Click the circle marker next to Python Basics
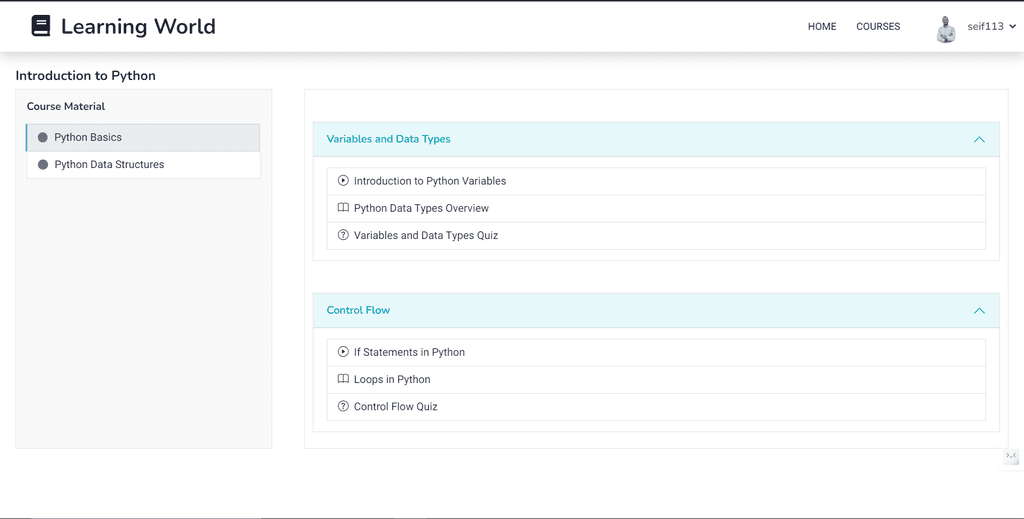Image resolution: width=1024 pixels, height=519 pixels. pos(42,137)
